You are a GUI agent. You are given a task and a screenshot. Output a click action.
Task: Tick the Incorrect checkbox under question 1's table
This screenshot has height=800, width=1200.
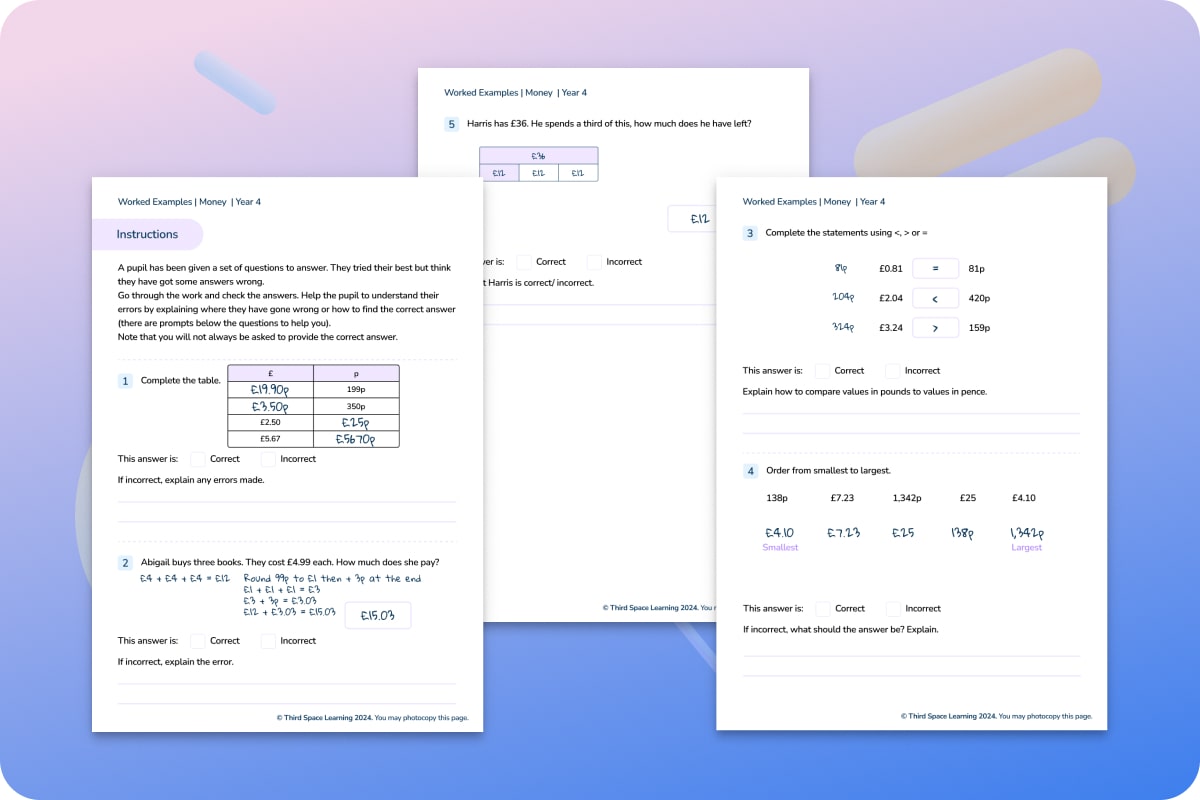click(x=269, y=459)
